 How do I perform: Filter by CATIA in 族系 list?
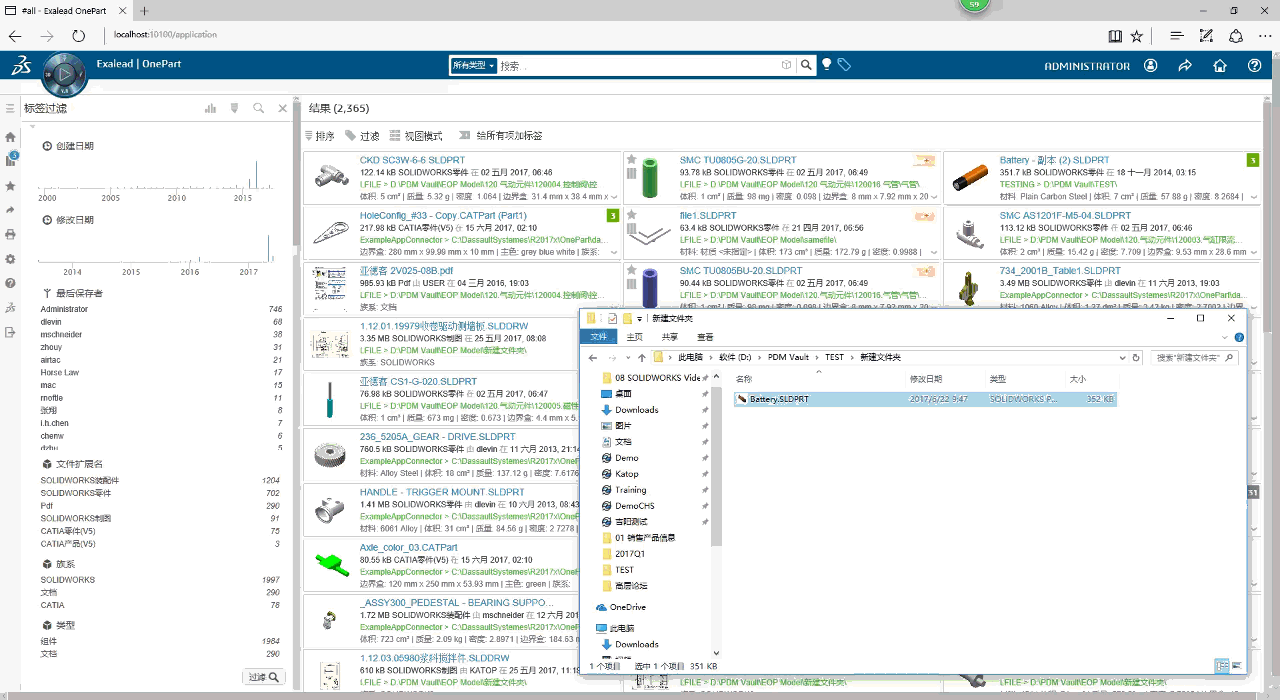[52, 605]
